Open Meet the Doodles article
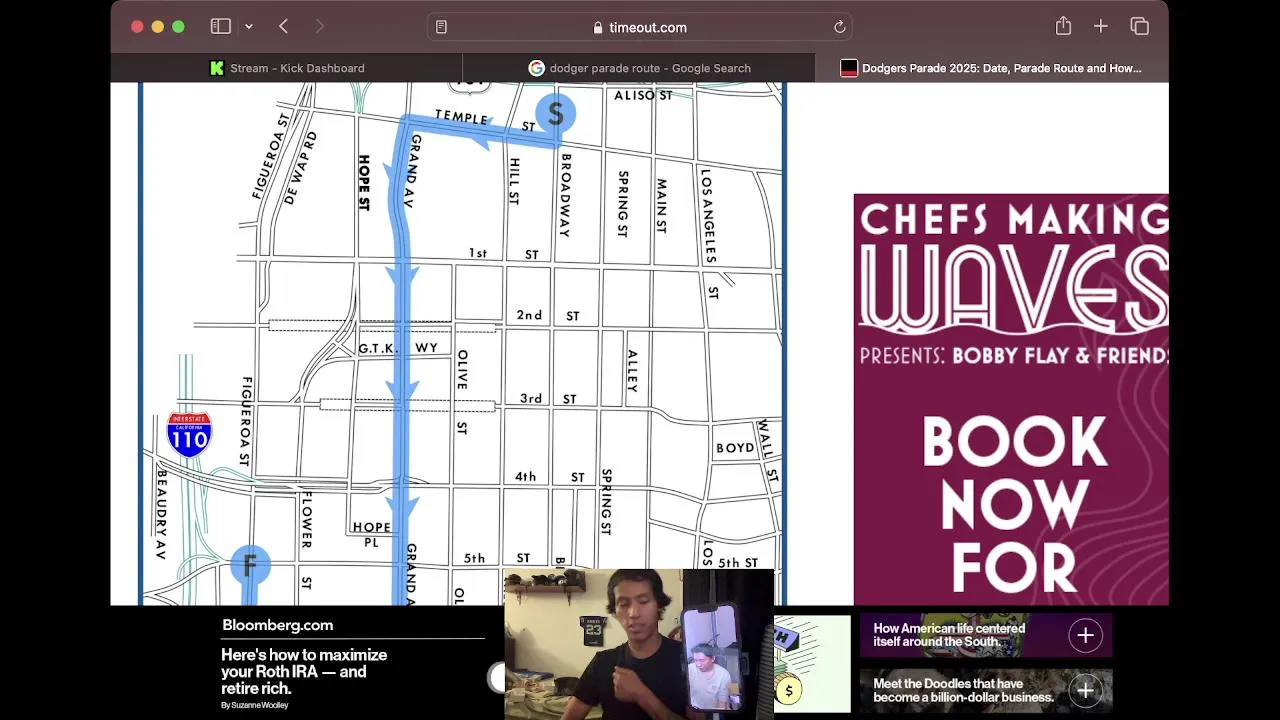 point(963,690)
